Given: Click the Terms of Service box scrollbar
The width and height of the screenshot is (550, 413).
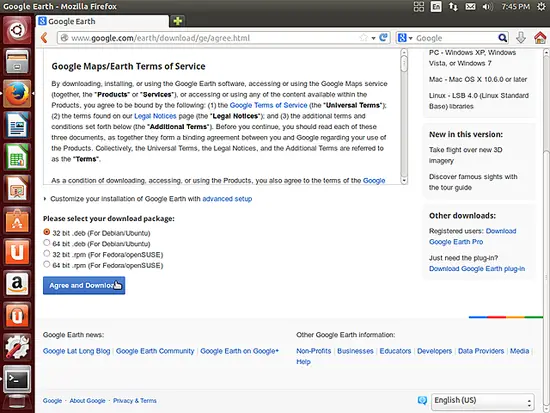Looking at the screenshot, I should pyautogui.click(x=404, y=116).
